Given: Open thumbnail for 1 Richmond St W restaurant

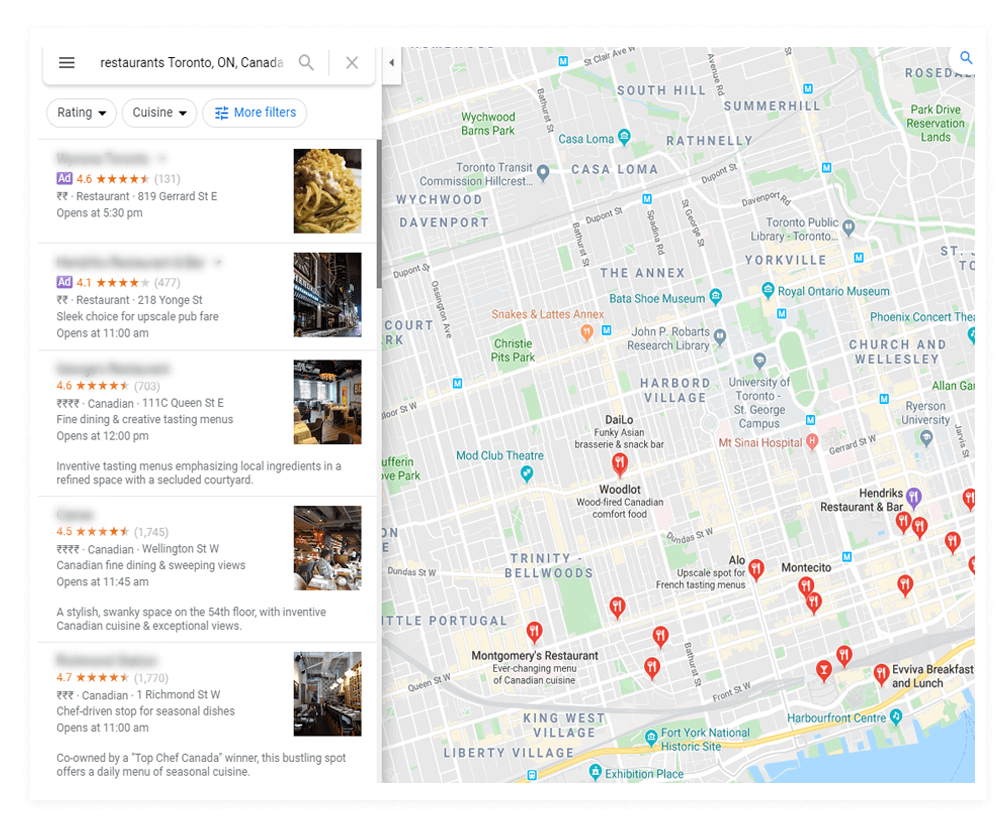Looking at the screenshot, I should 328,694.
